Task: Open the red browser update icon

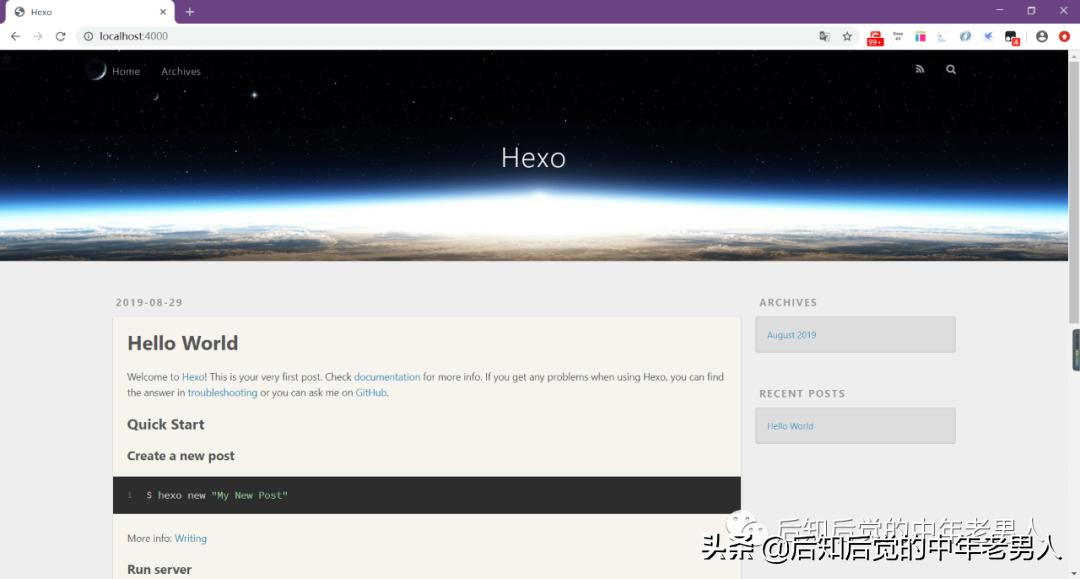Action: 1064,36
